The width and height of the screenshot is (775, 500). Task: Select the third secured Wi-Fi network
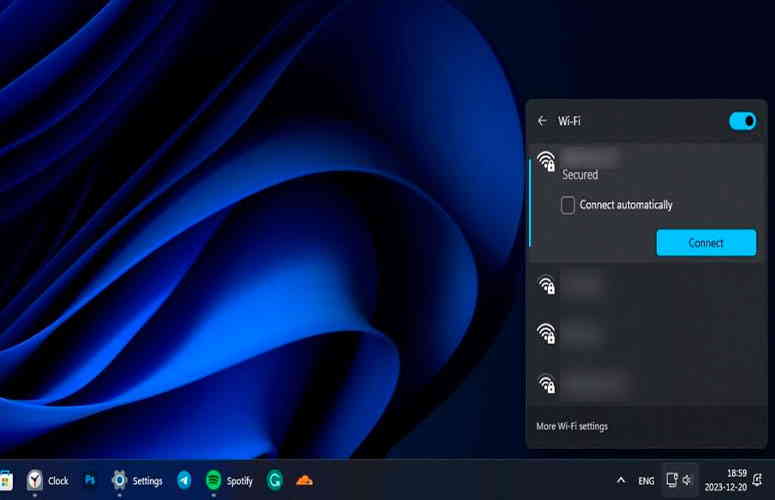(647, 333)
